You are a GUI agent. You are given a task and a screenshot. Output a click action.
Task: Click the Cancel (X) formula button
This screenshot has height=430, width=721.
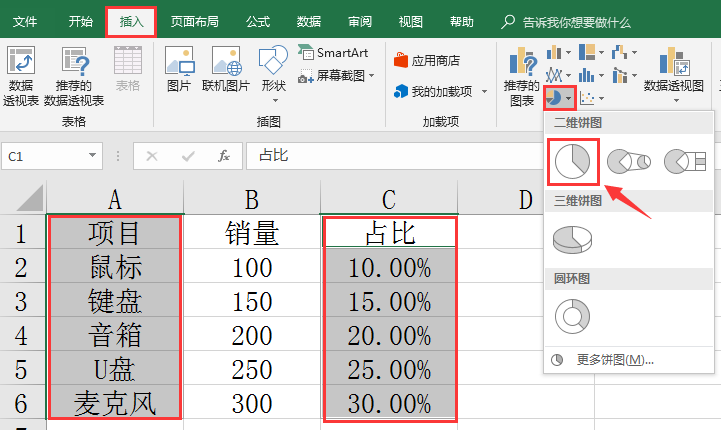[152, 156]
